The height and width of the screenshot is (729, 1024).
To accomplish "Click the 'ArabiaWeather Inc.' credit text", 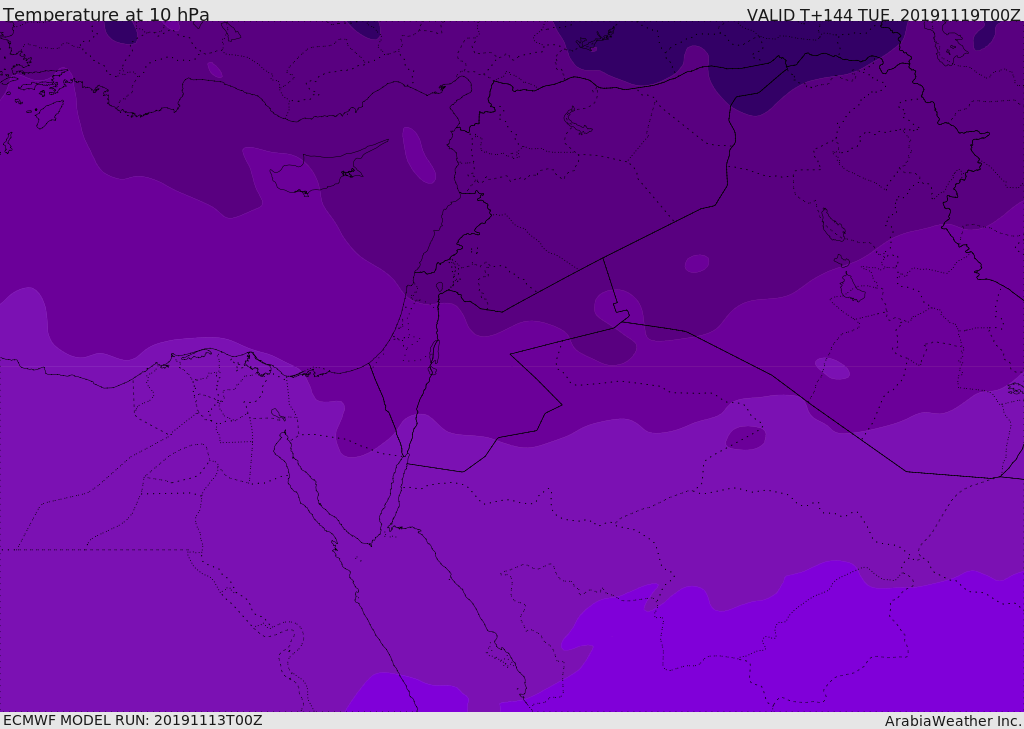I will [953, 721].
